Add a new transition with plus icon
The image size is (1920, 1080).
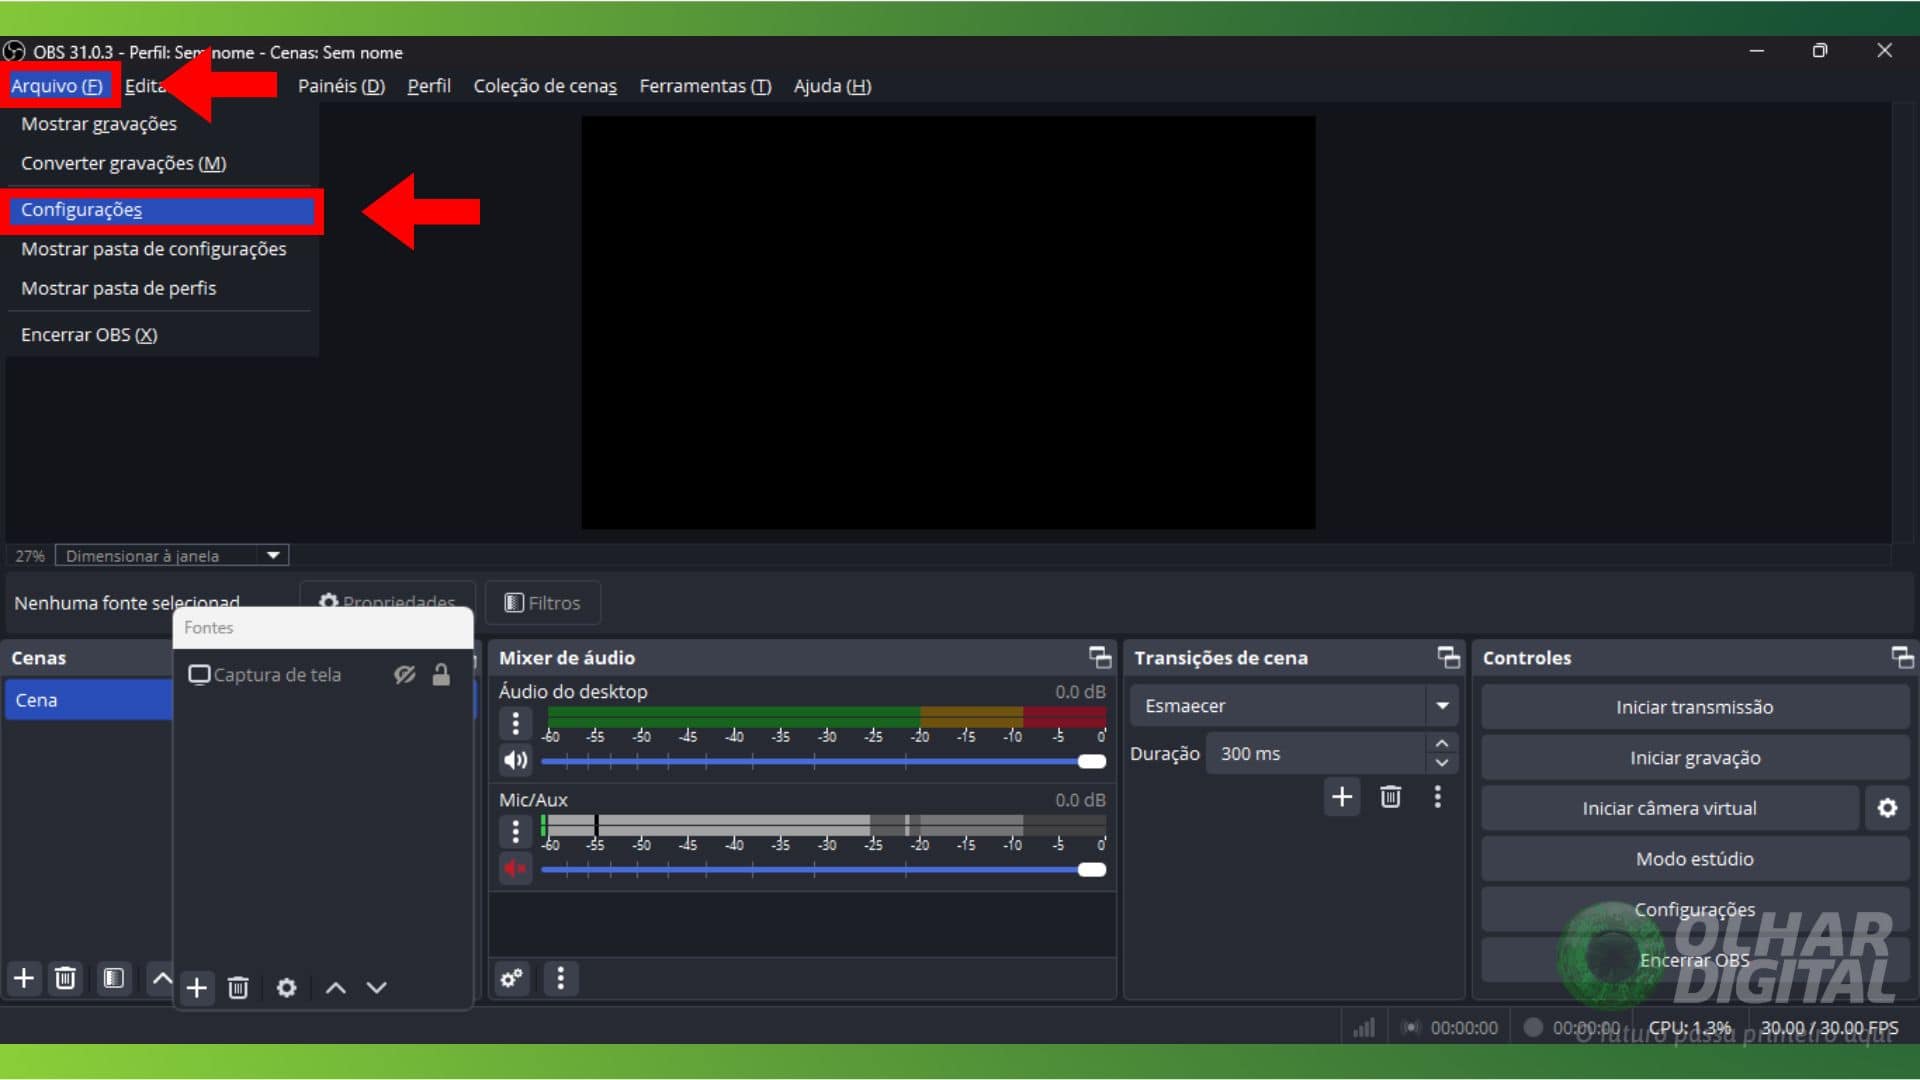1342,797
